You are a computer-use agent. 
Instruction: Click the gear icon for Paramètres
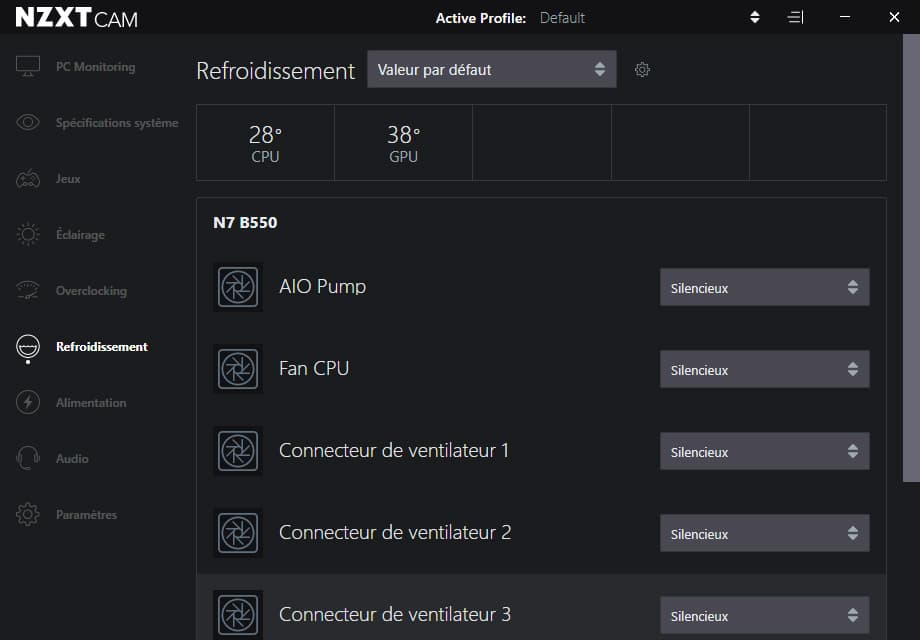point(28,514)
